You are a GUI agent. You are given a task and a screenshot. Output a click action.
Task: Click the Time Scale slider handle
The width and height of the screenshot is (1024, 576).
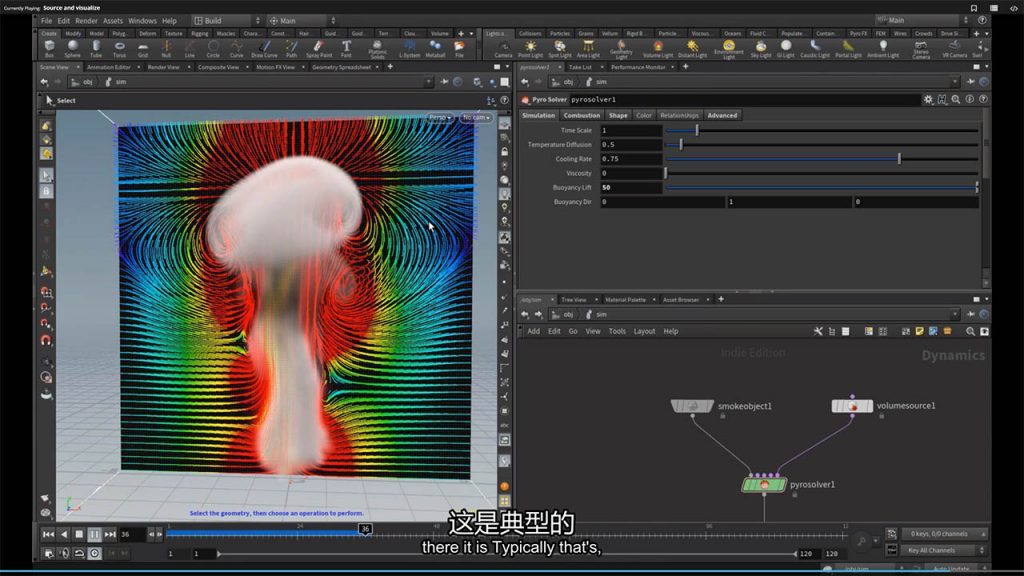tap(697, 130)
